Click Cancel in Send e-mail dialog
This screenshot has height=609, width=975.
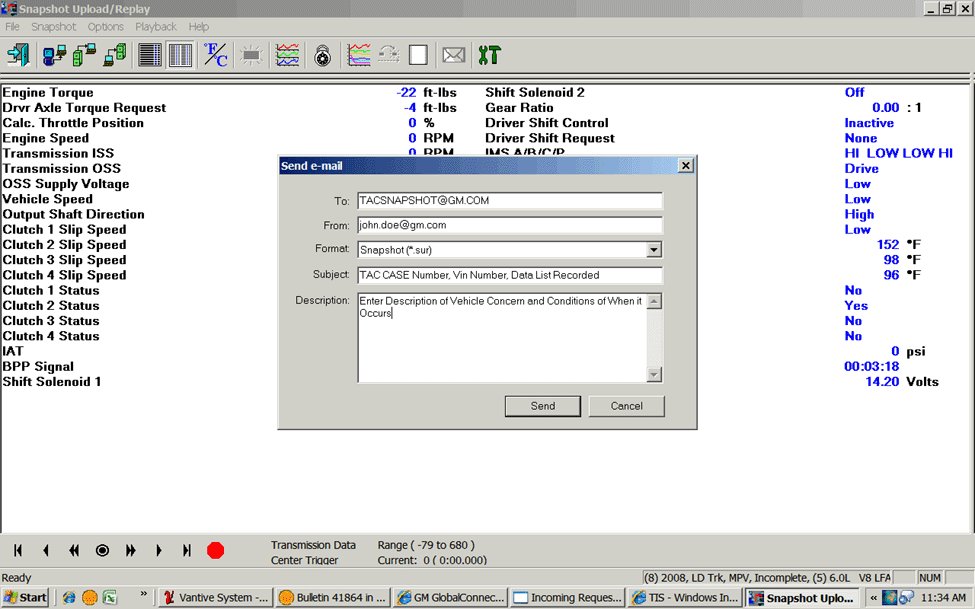click(x=626, y=406)
